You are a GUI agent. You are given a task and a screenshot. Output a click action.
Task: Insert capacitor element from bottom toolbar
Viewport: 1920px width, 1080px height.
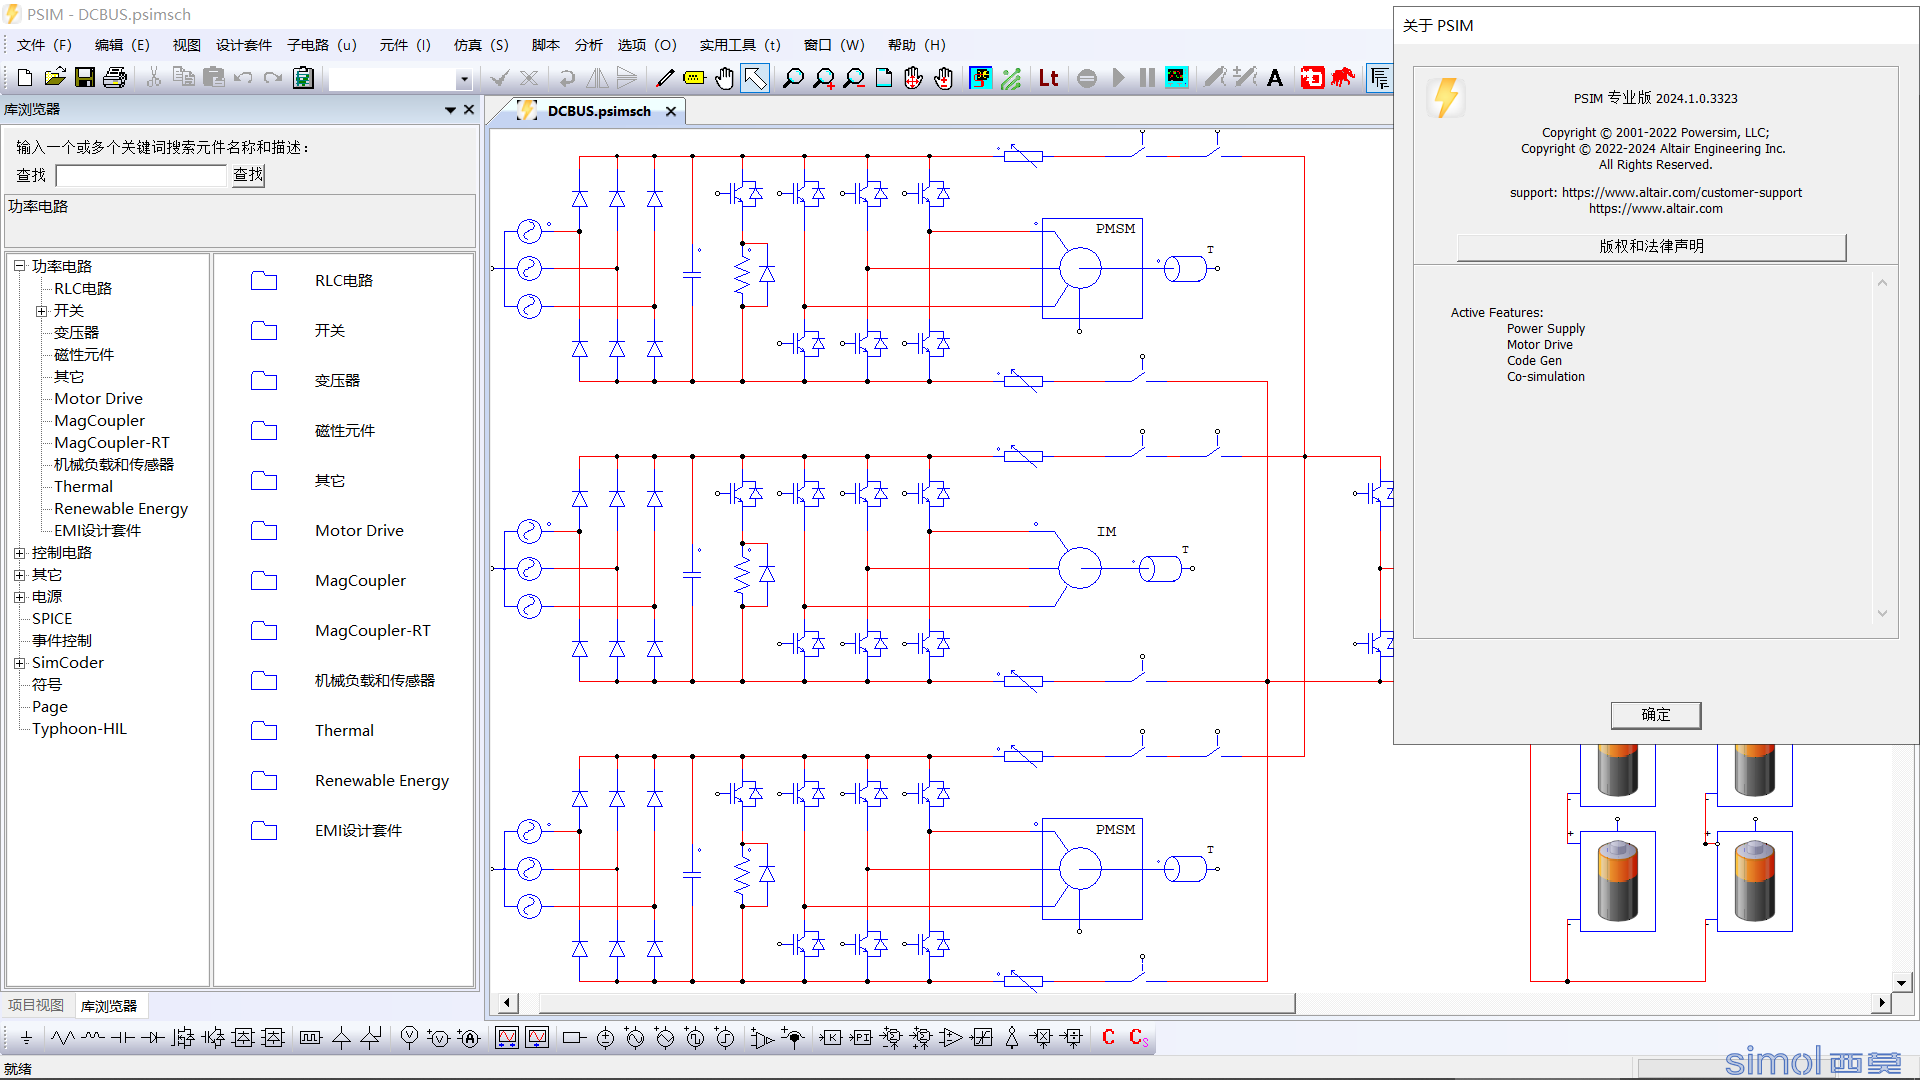(x=122, y=1038)
